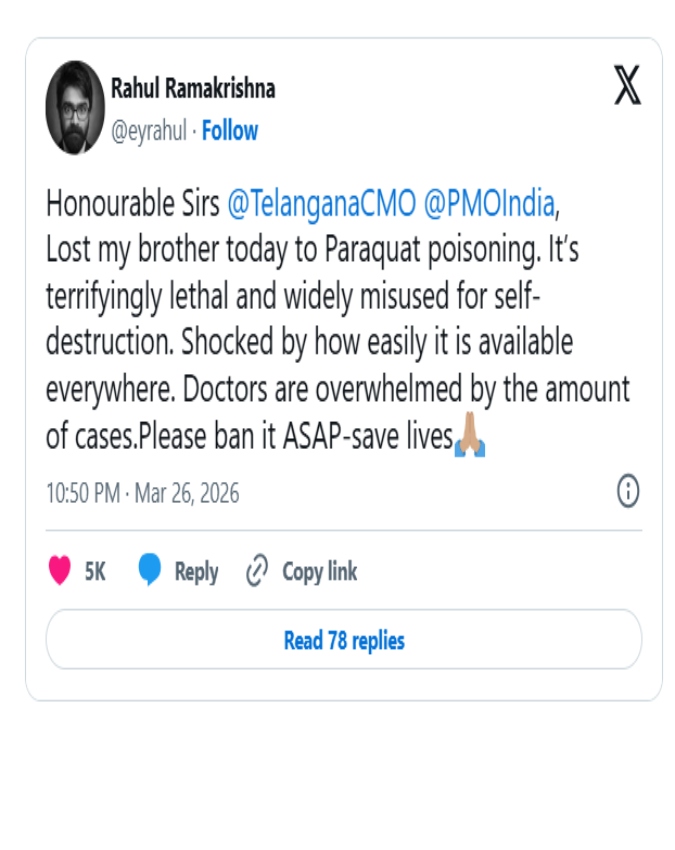Like the tweet with the heart icon
The image size is (675, 850).
[x=60, y=571]
